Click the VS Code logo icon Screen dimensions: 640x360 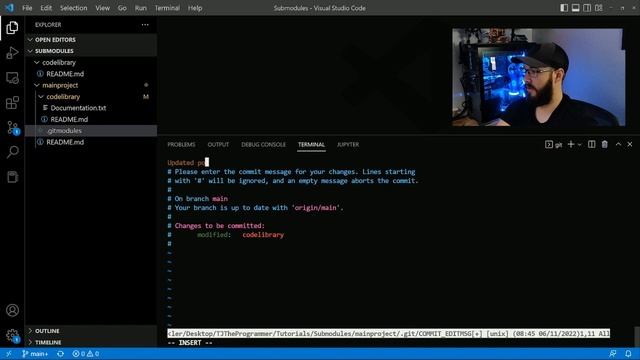point(9,8)
